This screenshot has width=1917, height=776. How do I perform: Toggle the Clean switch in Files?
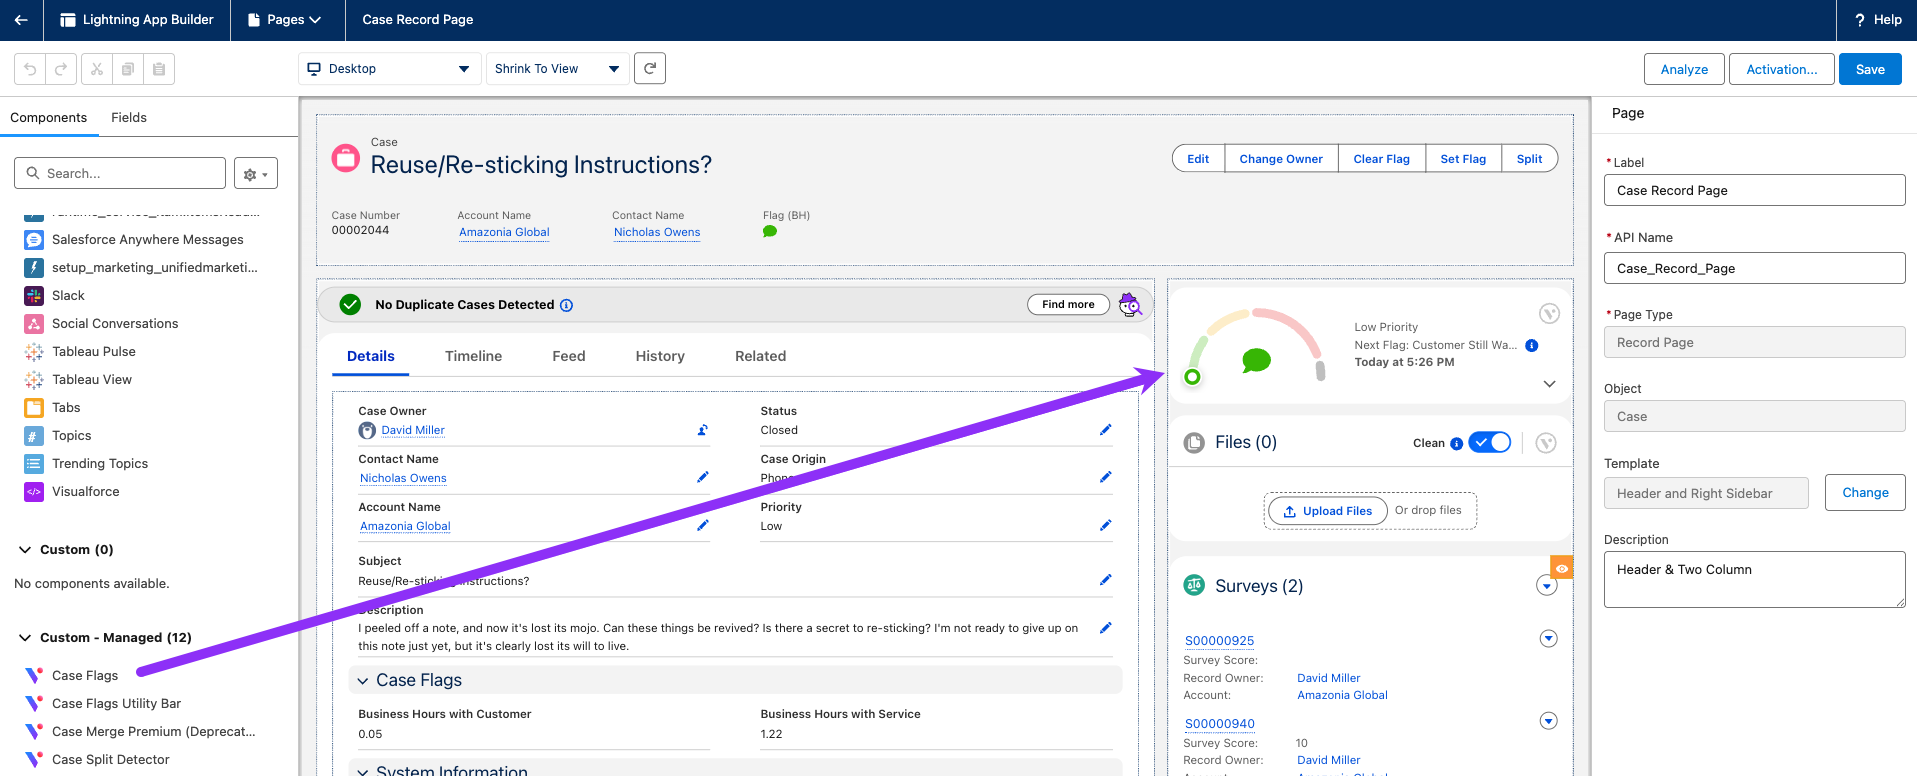(1490, 443)
